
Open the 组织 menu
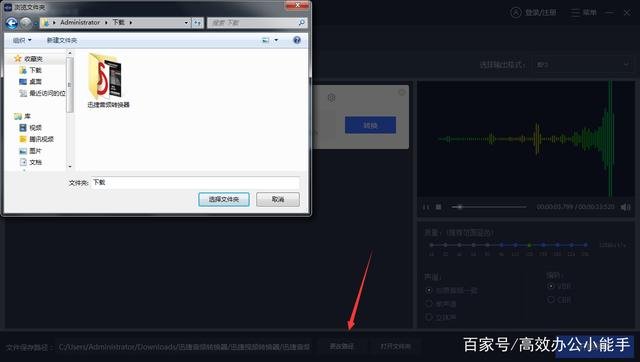22,40
